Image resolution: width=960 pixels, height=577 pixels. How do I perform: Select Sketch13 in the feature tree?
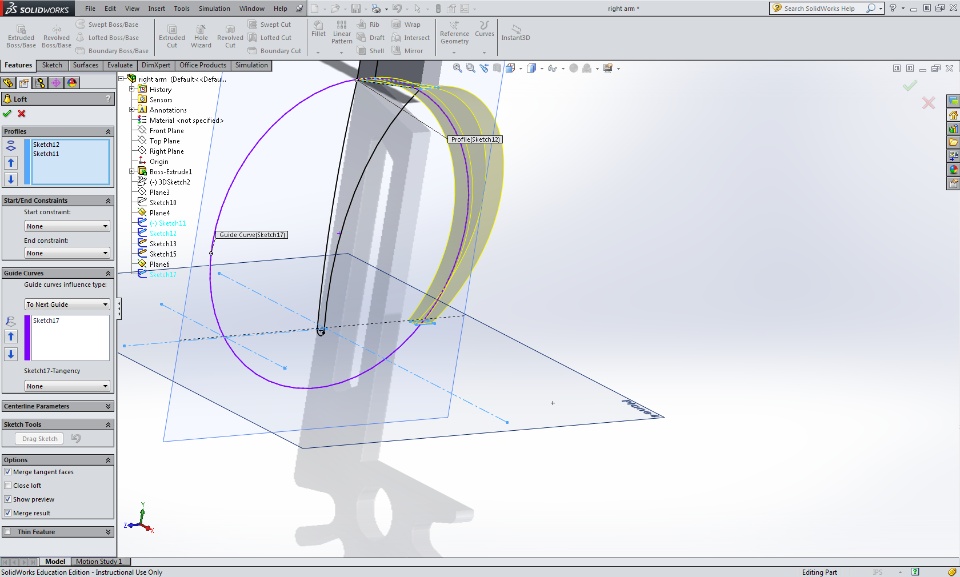click(162, 244)
